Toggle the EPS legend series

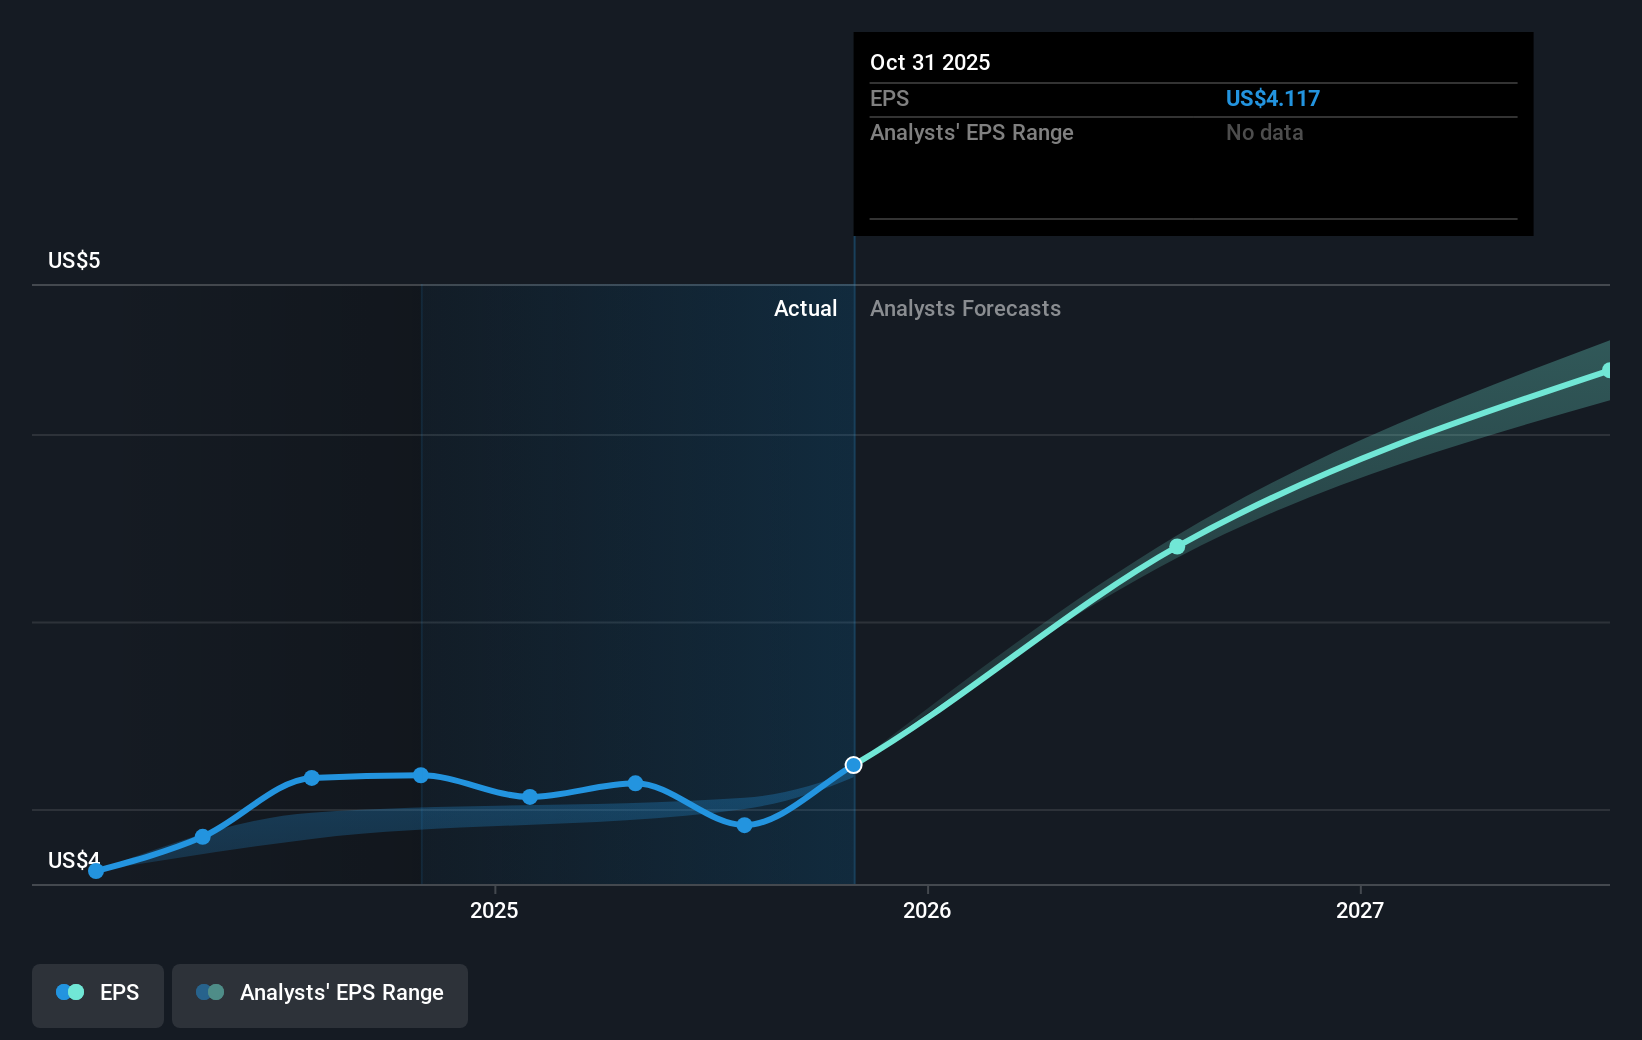(98, 994)
